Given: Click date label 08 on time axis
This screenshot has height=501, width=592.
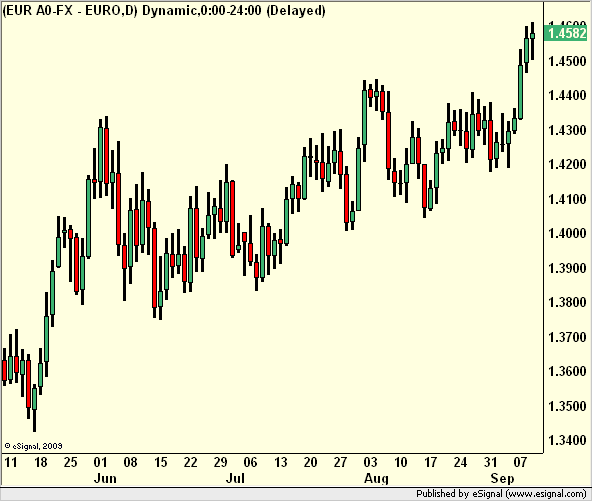Looking at the screenshot, I should pyautogui.click(x=130, y=462).
